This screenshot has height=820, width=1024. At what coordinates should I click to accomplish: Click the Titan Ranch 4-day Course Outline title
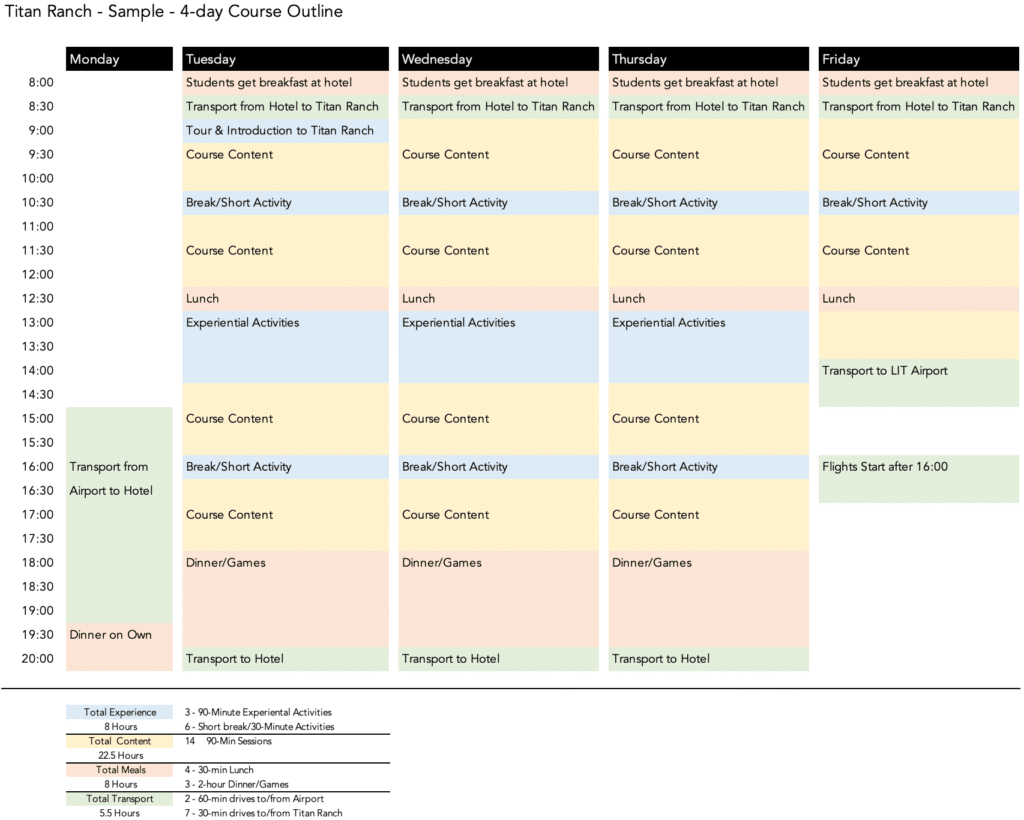[x=174, y=12]
